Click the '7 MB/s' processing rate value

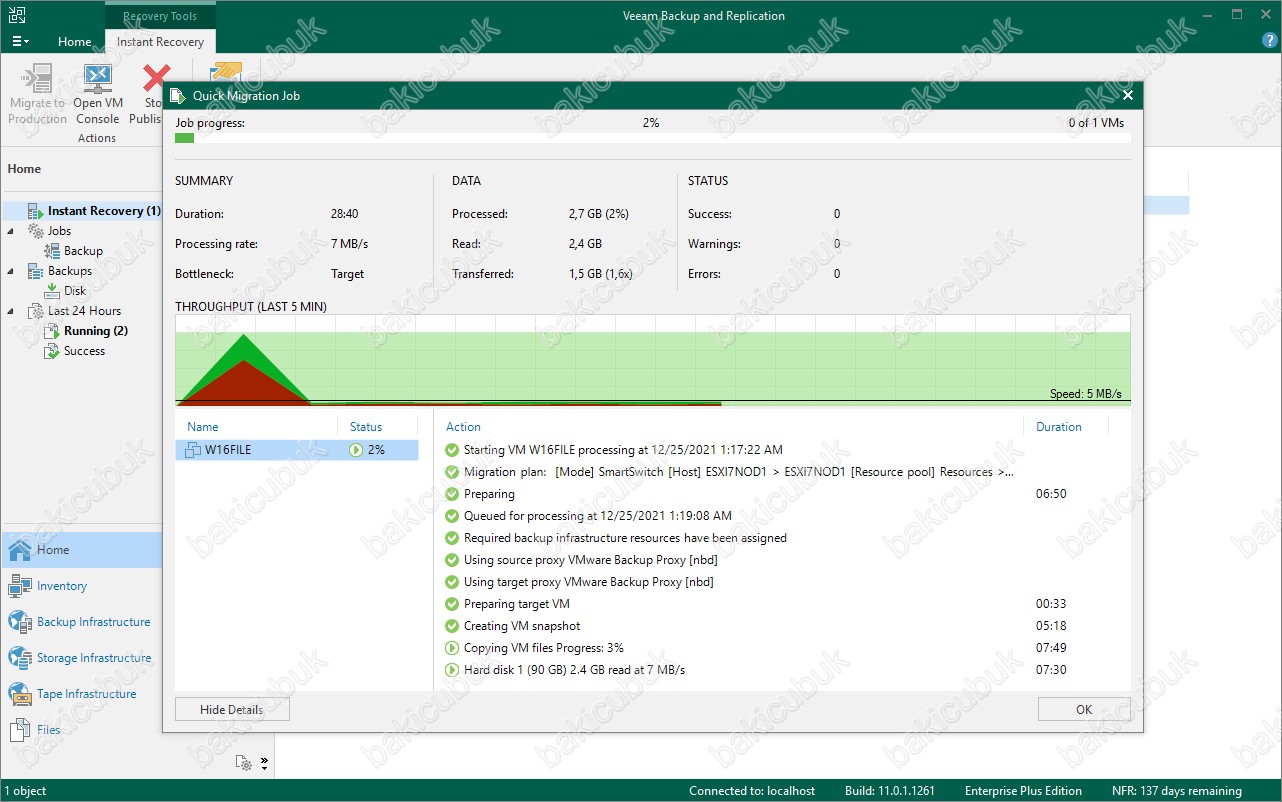tap(350, 244)
